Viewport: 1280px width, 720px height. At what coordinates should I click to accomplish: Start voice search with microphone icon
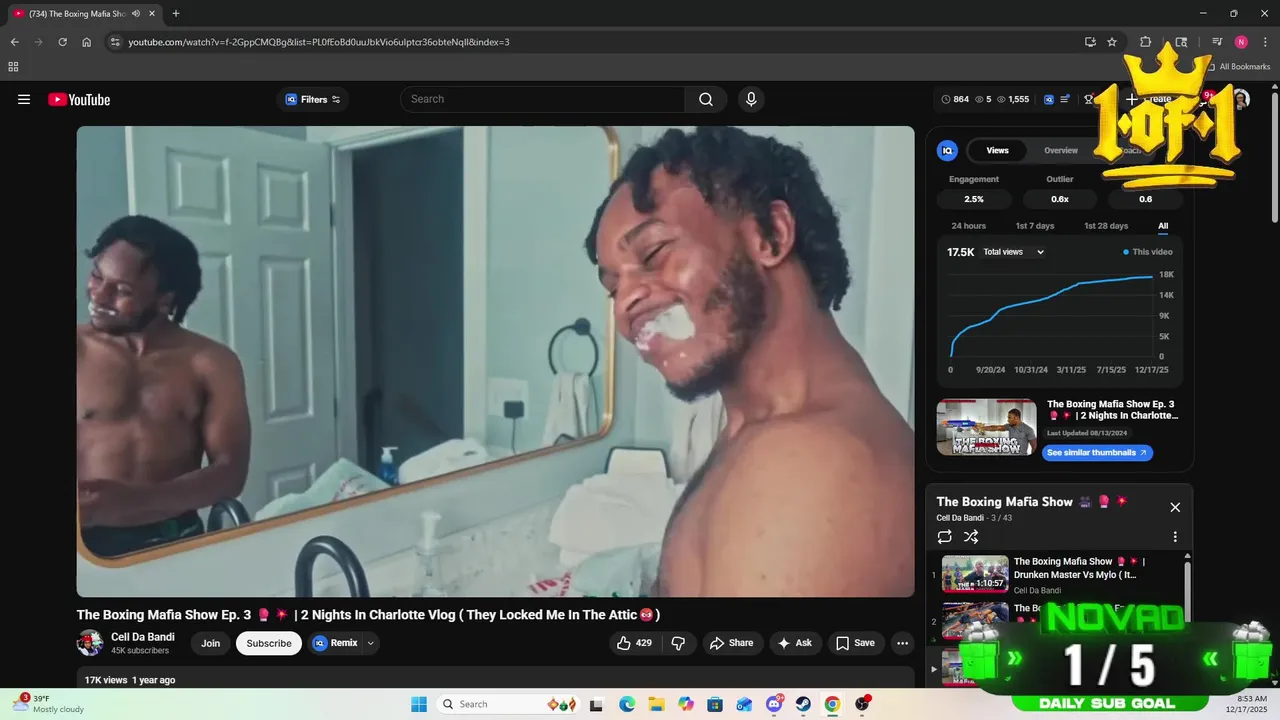751,99
